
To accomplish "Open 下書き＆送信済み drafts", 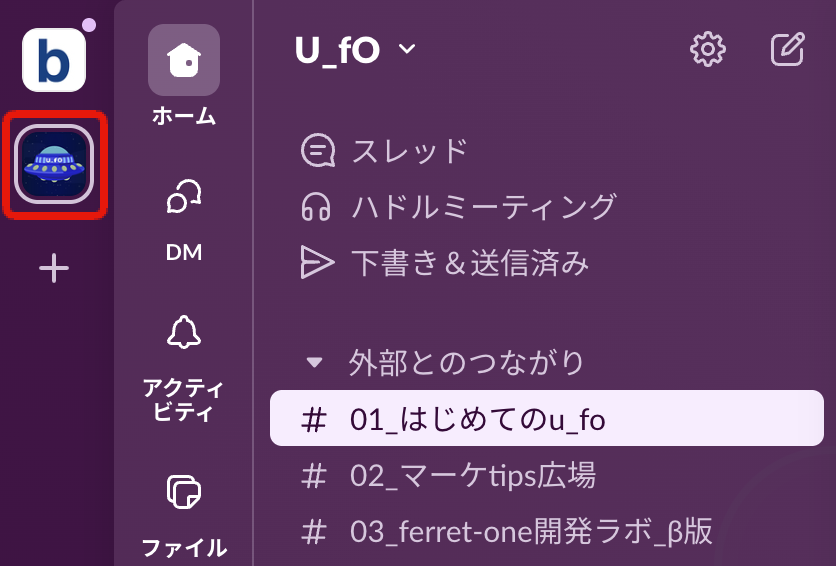I will point(469,262).
